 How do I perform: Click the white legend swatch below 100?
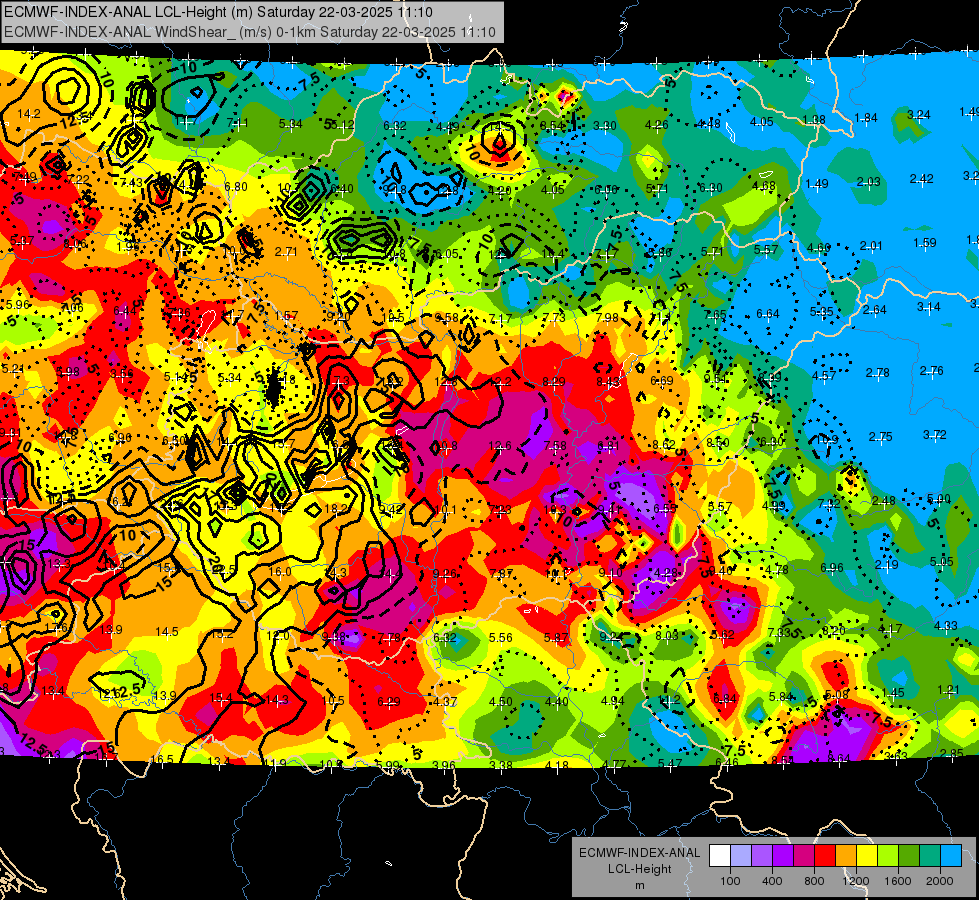(x=720, y=855)
